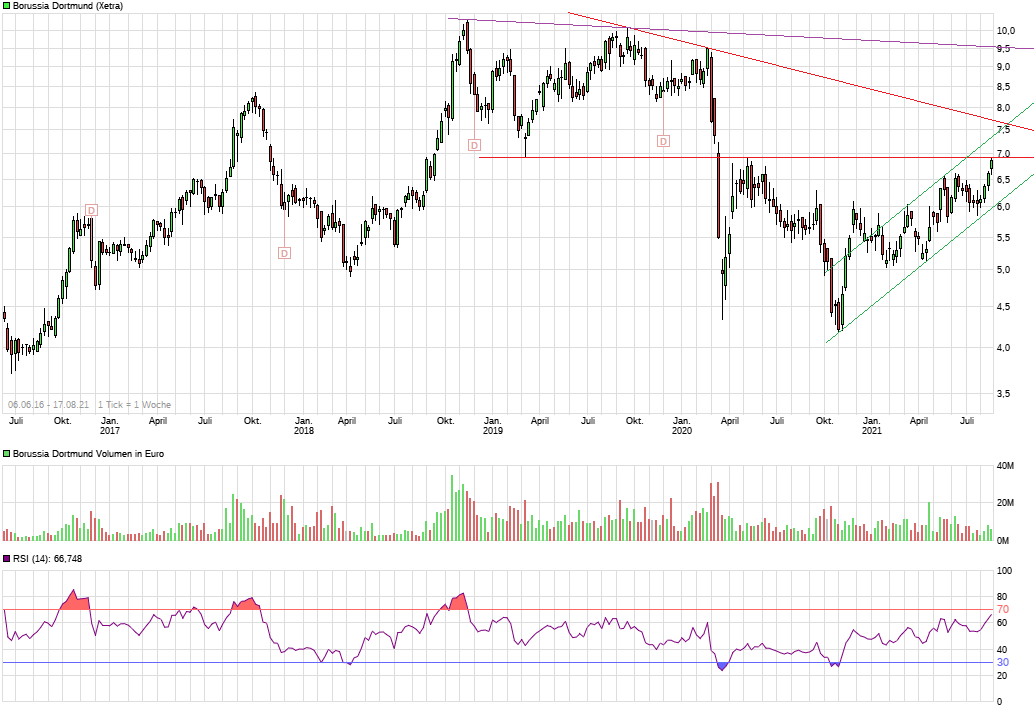Click the '4,5' price axis label
The image size is (1034, 712).
click(1003, 307)
